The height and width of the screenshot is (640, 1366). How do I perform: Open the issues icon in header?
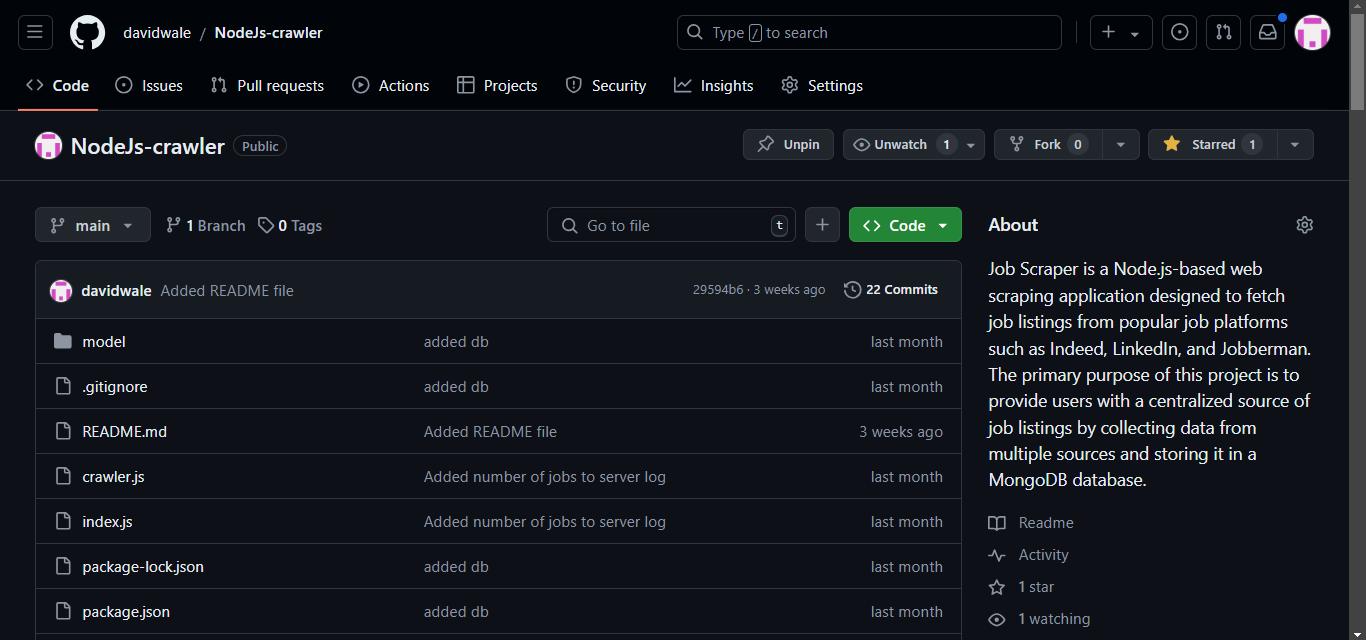click(1180, 33)
